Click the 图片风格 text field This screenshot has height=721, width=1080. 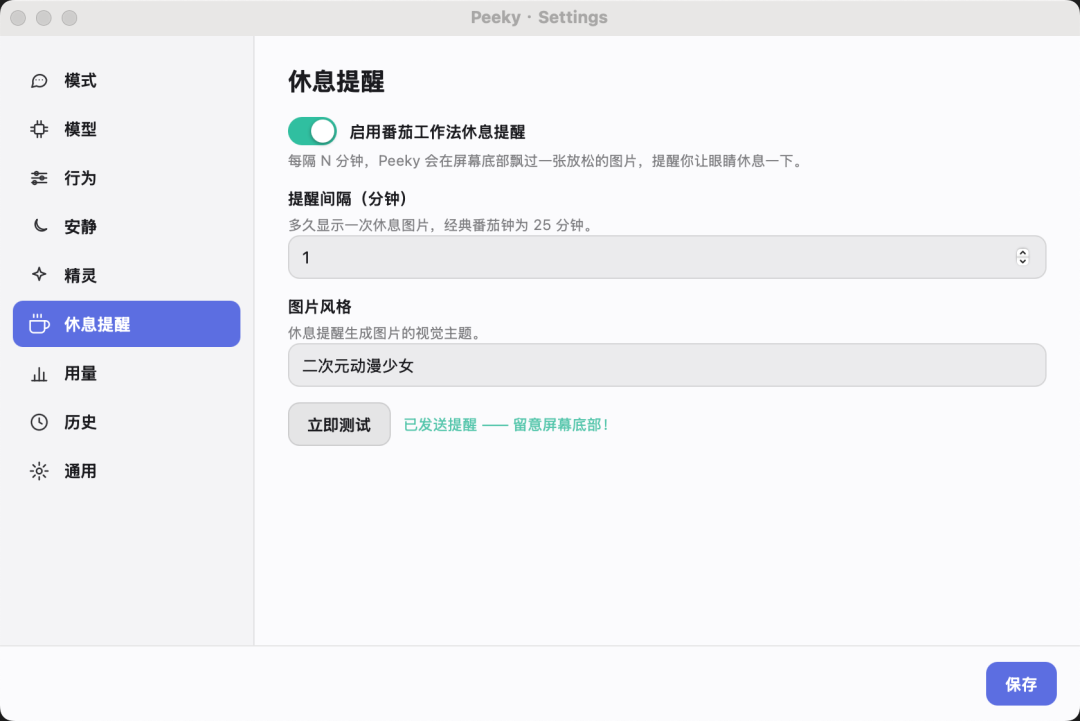tap(667, 365)
